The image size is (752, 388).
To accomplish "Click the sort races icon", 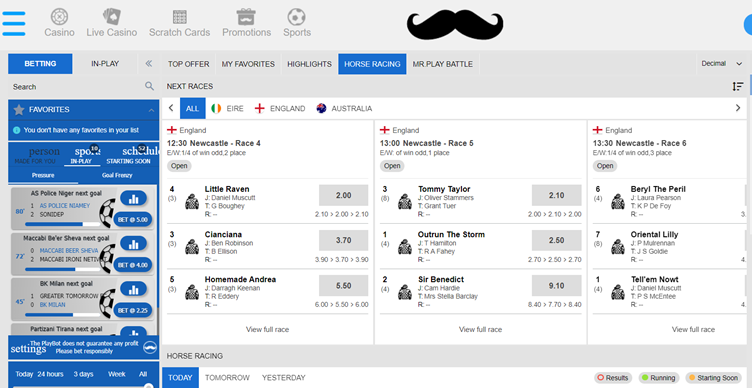I will [x=738, y=86].
